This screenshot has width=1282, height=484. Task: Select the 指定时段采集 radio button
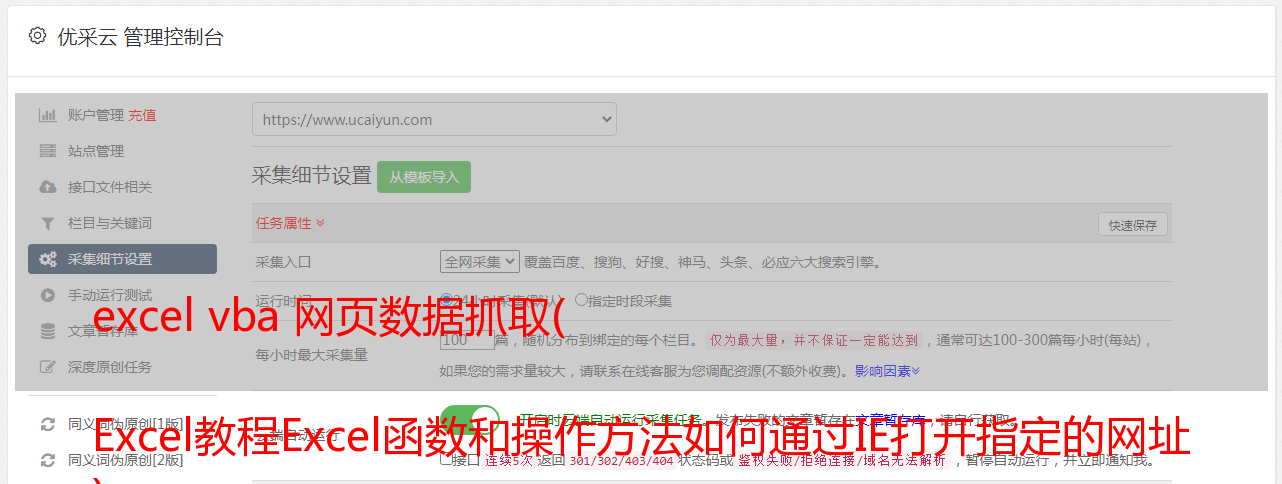coord(581,299)
